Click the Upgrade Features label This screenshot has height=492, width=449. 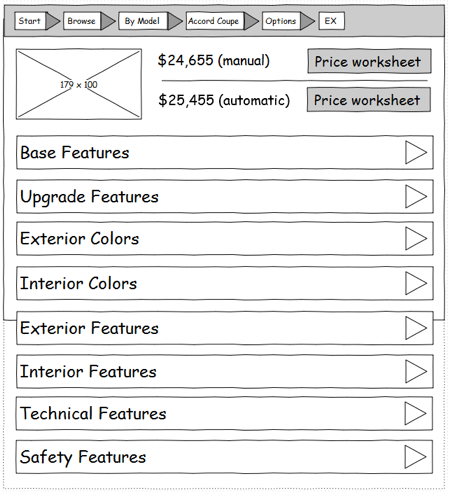click(x=89, y=197)
